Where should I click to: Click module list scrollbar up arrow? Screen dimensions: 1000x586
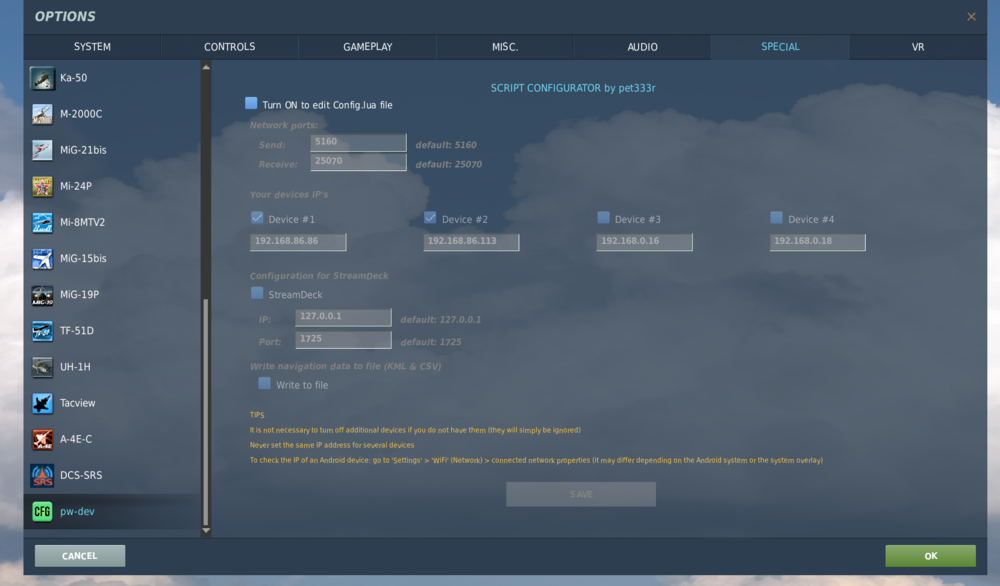click(206, 67)
